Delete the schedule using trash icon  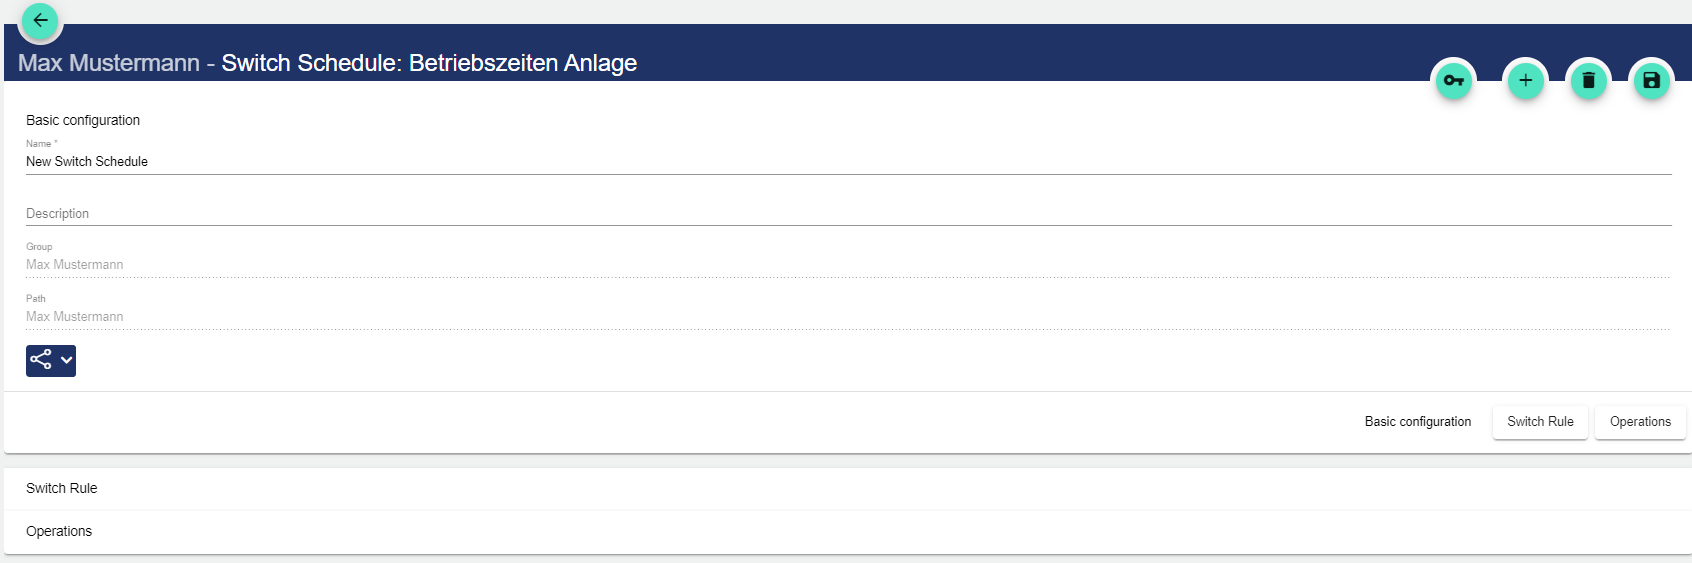click(1589, 81)
